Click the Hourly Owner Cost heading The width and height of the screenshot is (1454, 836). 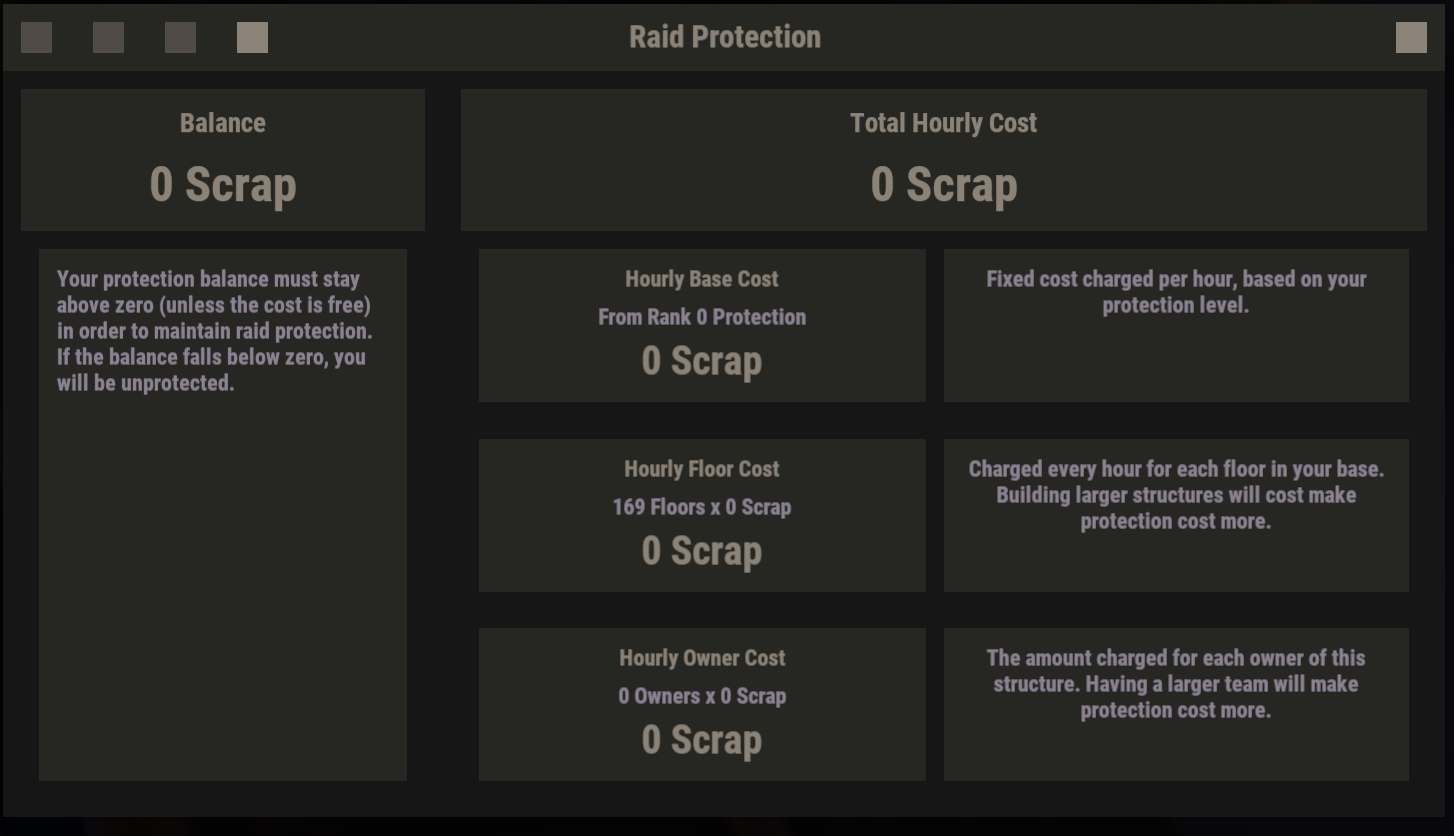point(702,658)
